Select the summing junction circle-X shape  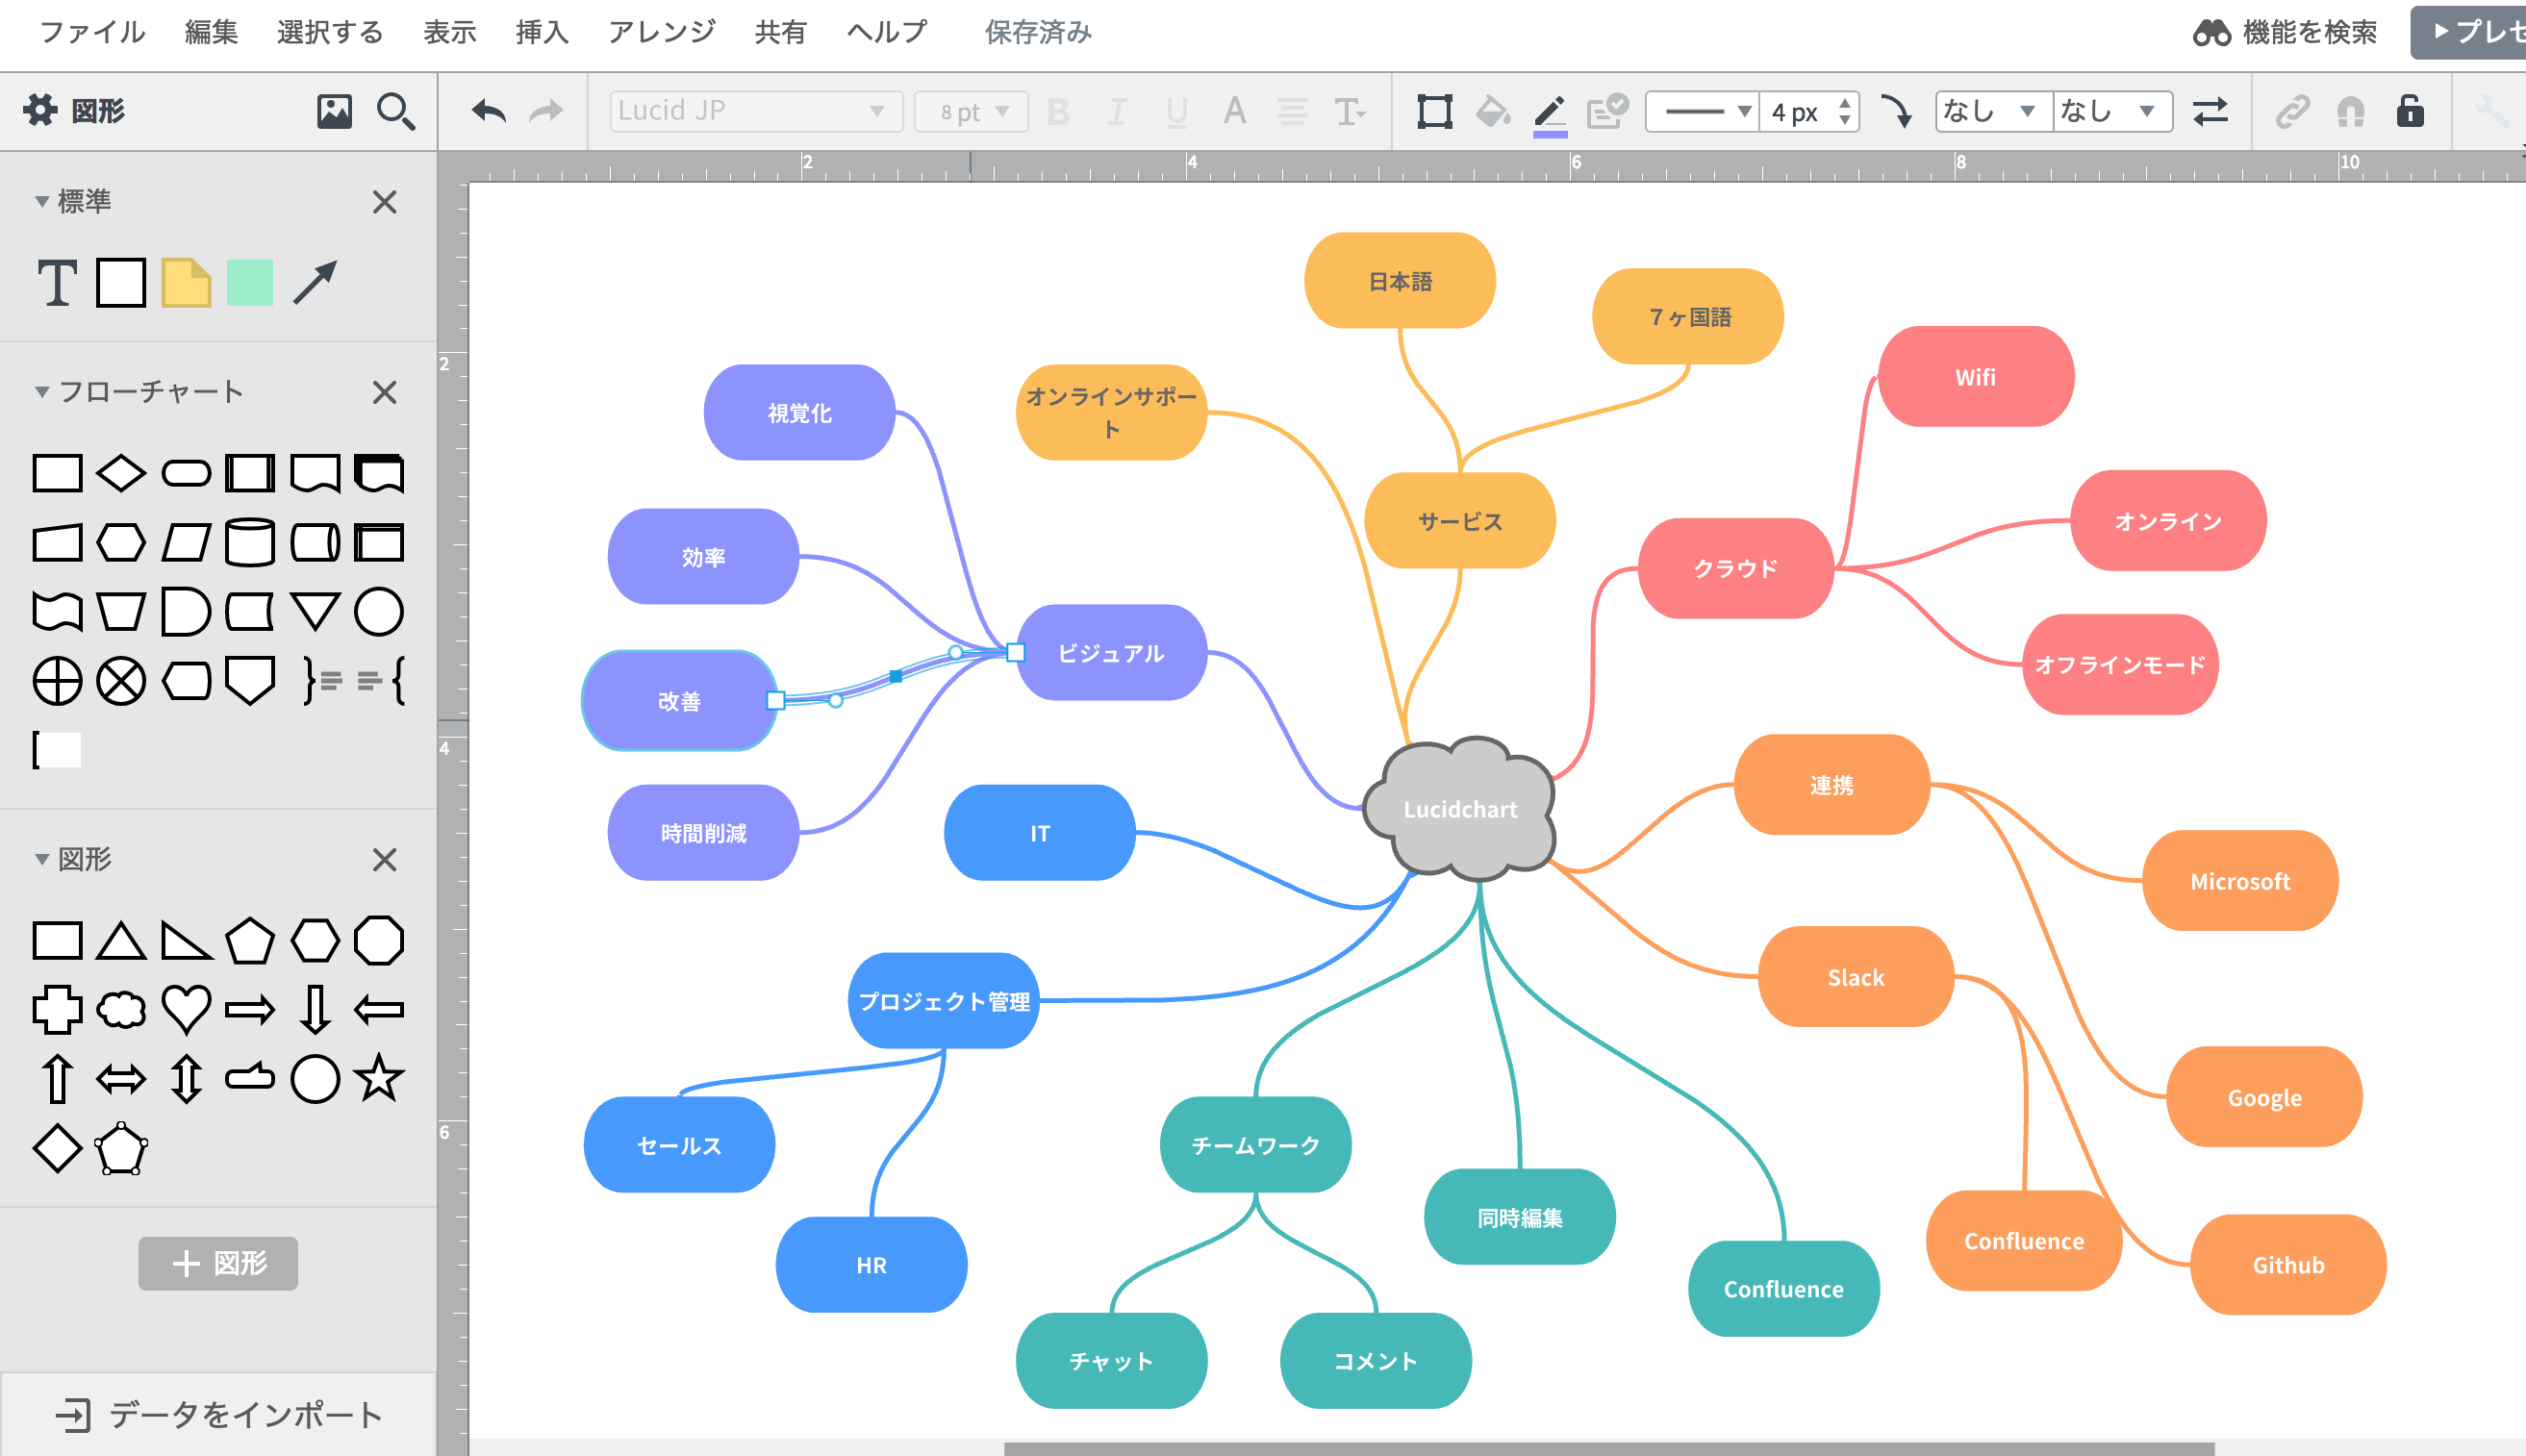[121, 681]
